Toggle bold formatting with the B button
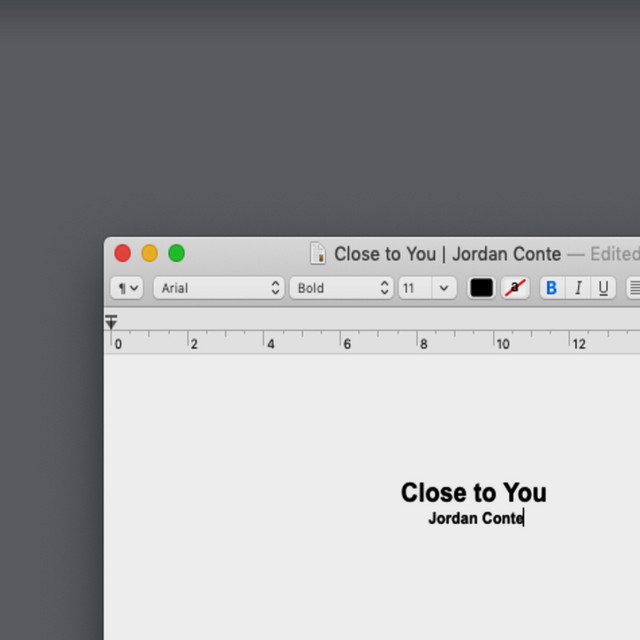 point(552,288)
